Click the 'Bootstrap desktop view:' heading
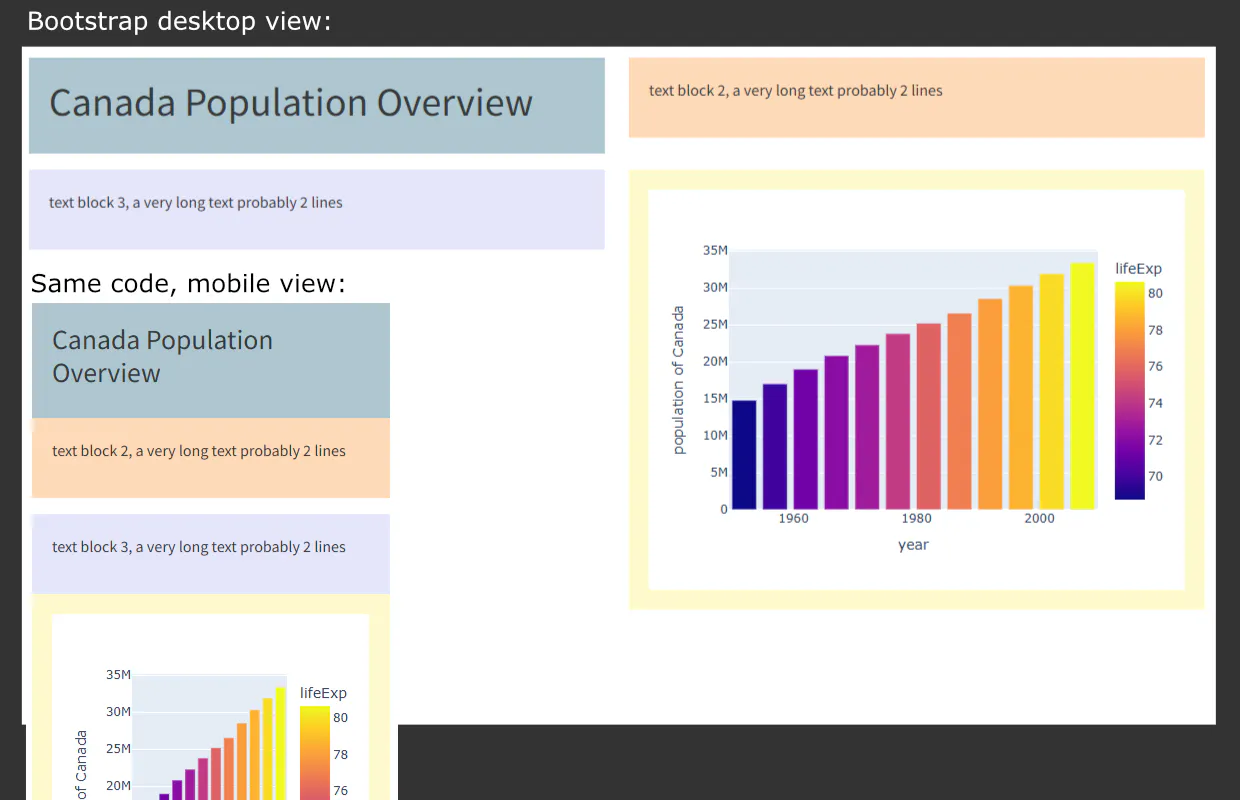 178,20
